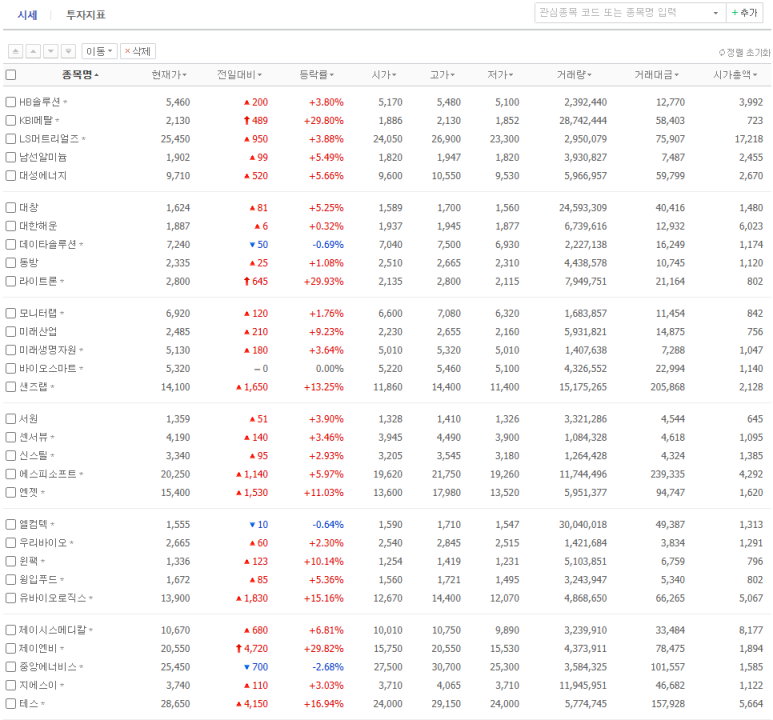Sort by 전일대비 column
Viewport: 773px width, 720px height.
pyautogui.click(x=240, y=75)
